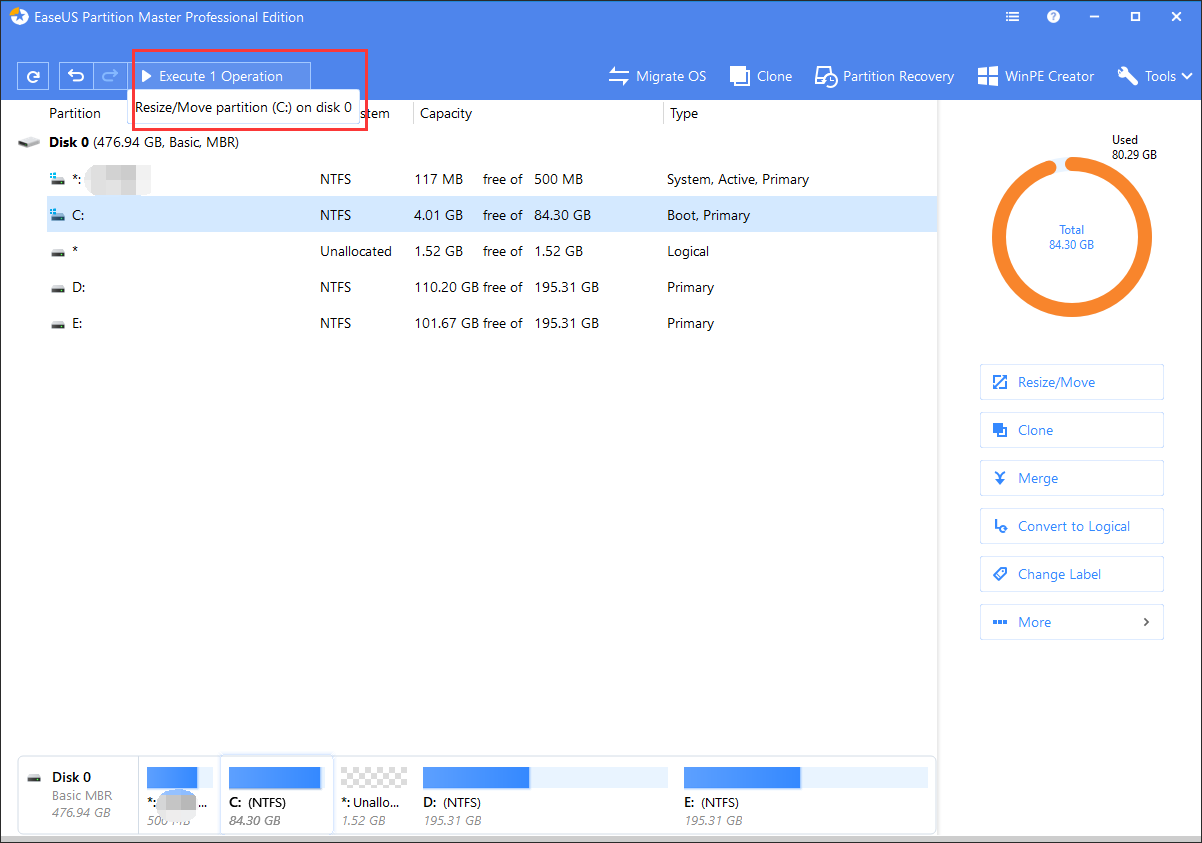Click the Resize/Move icon in side panel
Screen dimensions: 1202x843
tap(999, 382)
